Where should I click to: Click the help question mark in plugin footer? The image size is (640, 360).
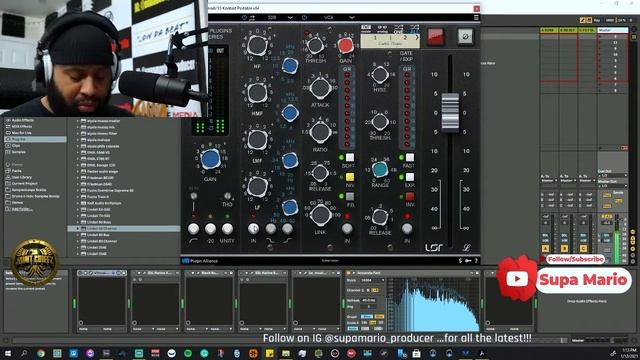476,260
